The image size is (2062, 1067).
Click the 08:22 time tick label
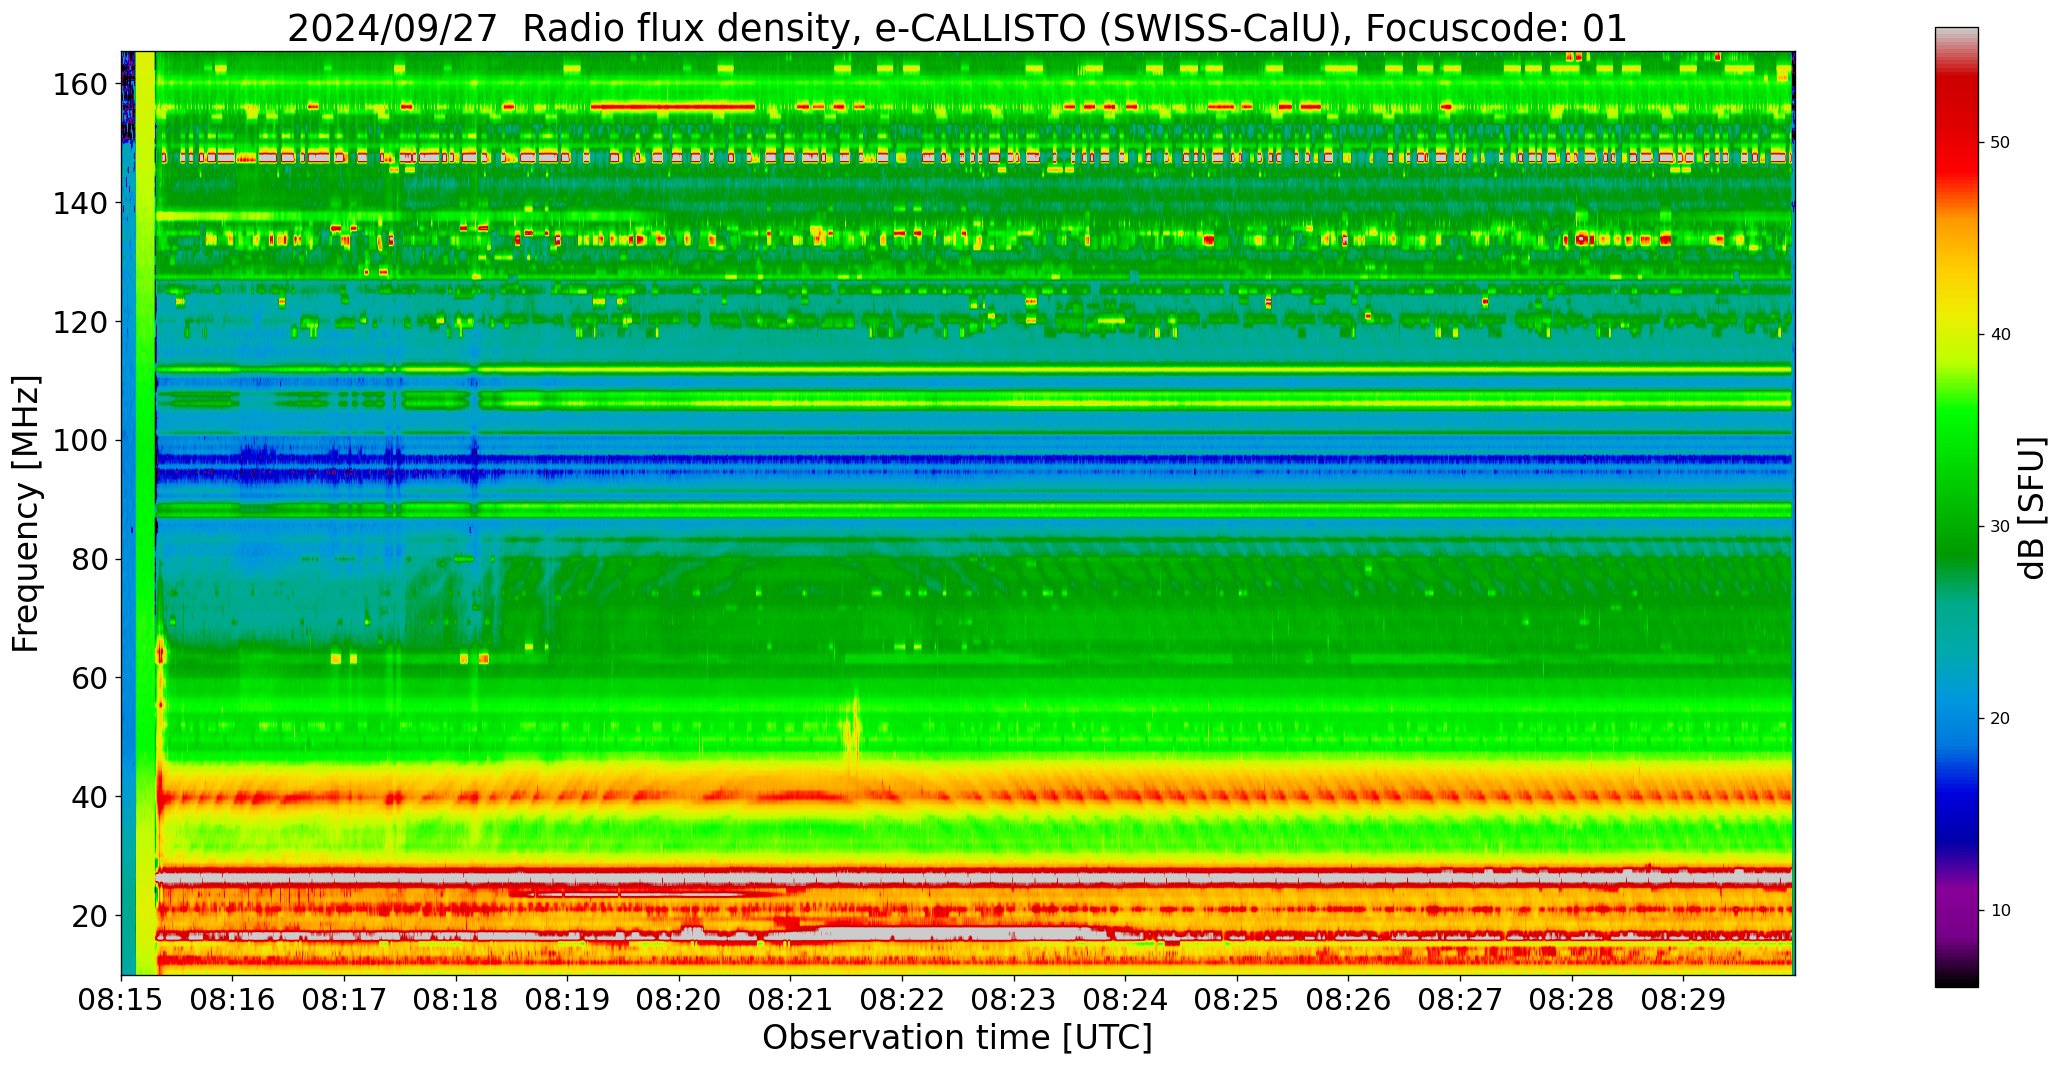[x=902, y=1000]
